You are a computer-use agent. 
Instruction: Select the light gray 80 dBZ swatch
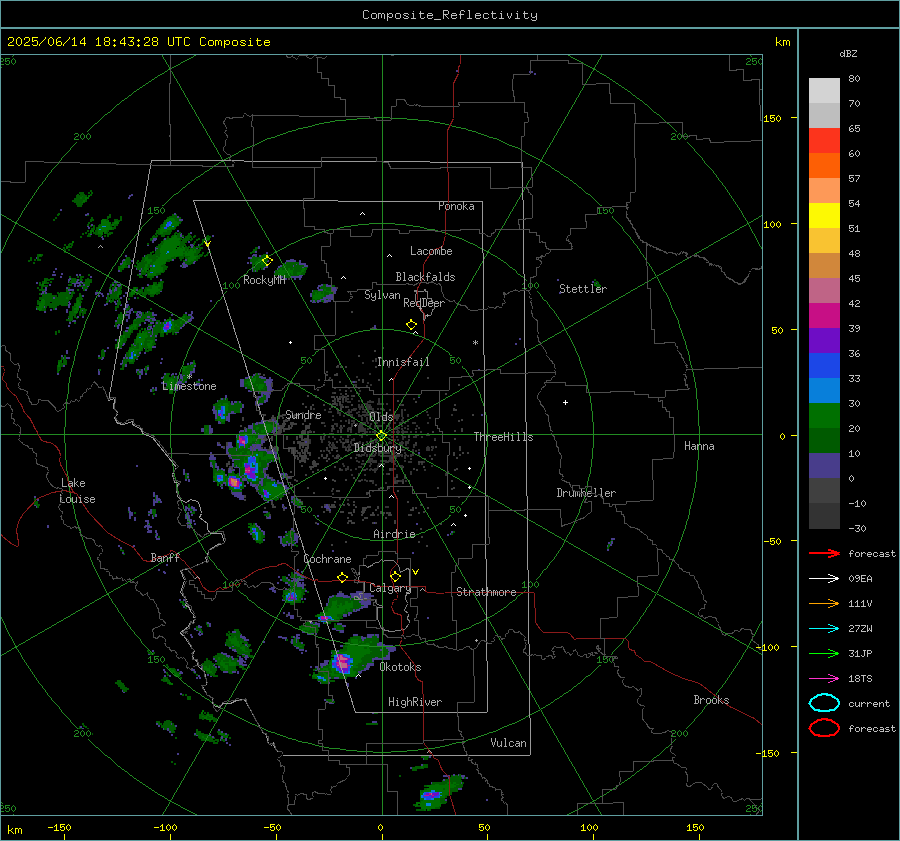824,91
